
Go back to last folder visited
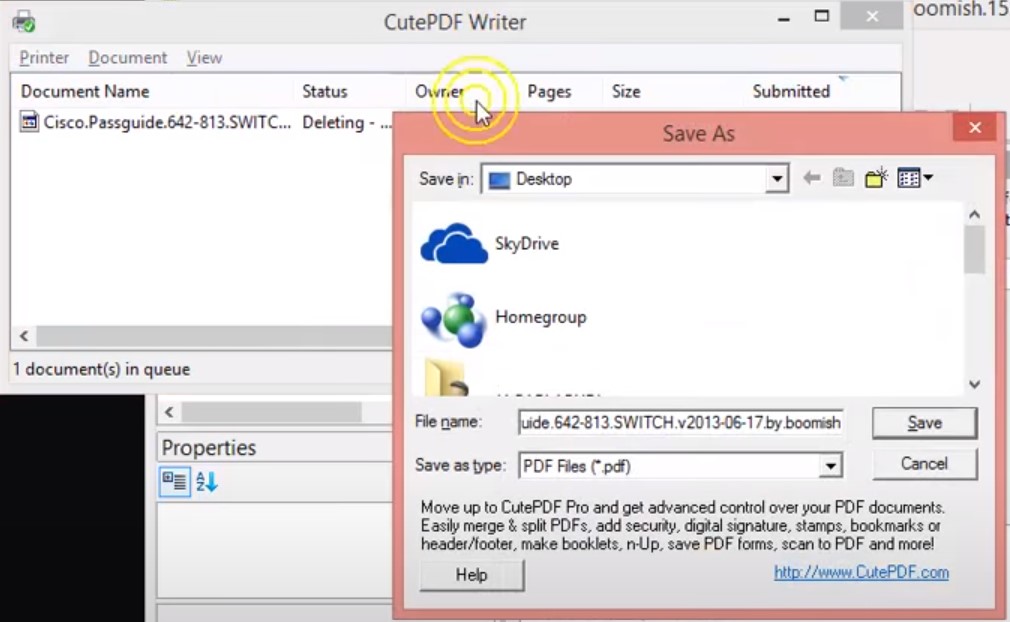point(812,178)
